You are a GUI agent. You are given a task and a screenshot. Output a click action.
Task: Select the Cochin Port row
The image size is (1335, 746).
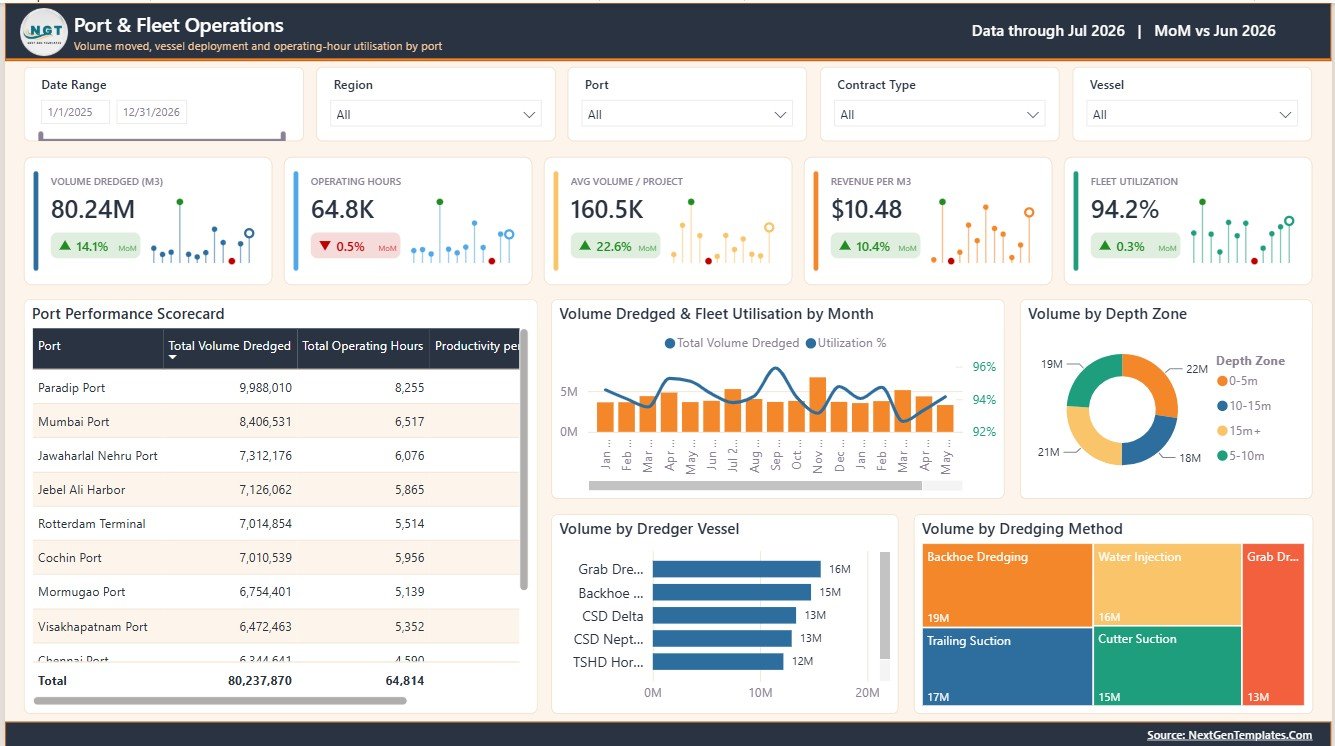tap(276, 558)
